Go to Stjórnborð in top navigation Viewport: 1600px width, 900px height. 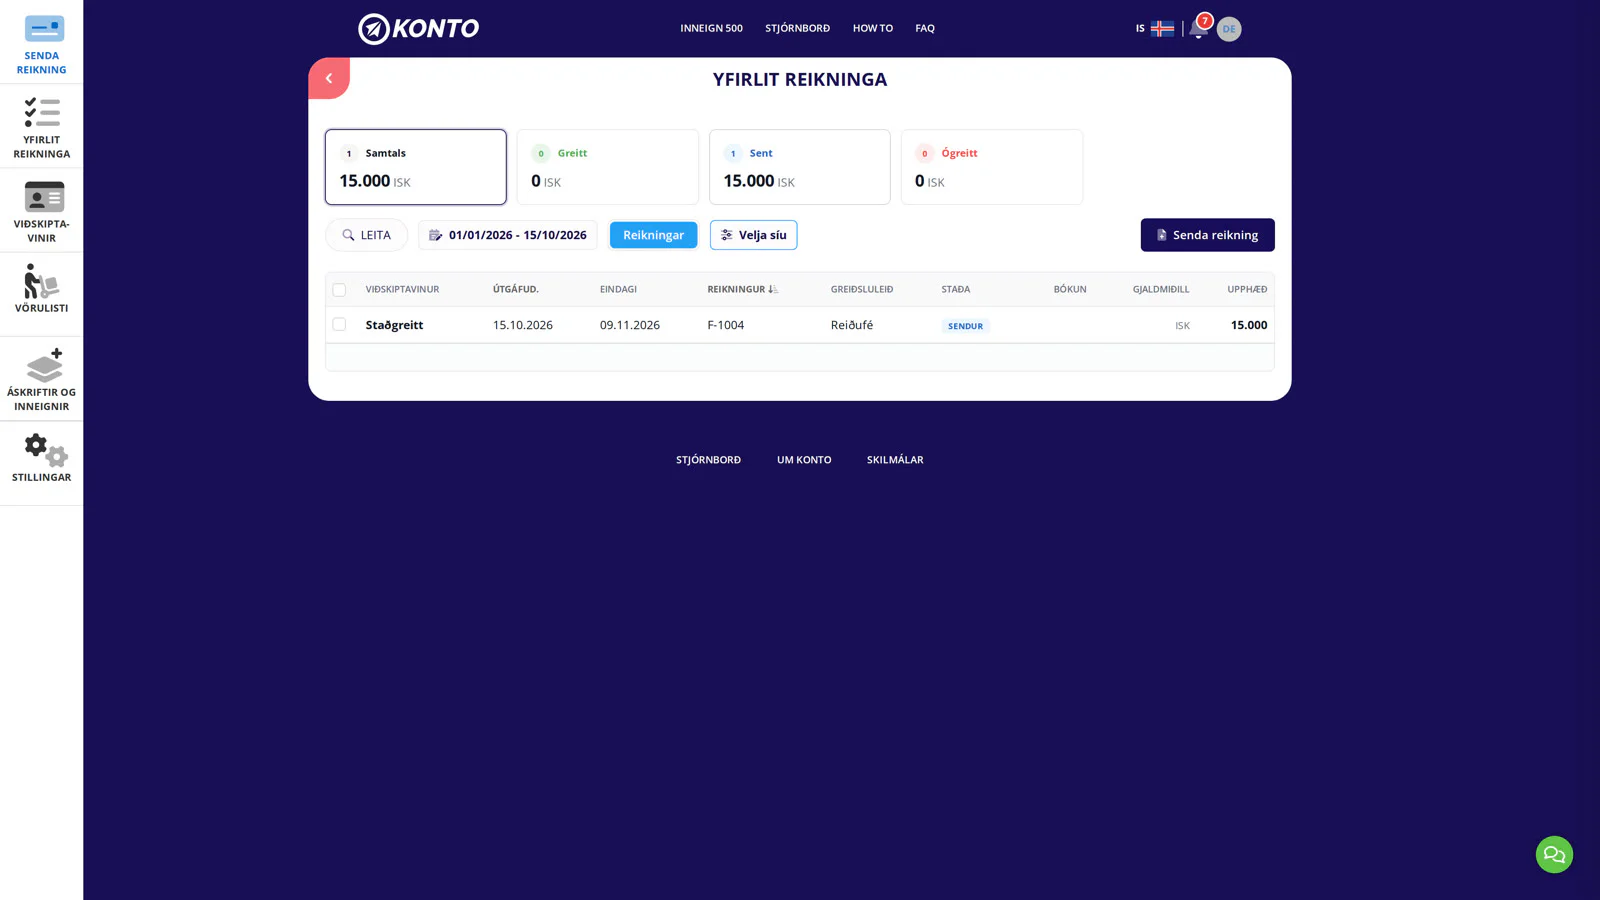(x=797, y=28)
